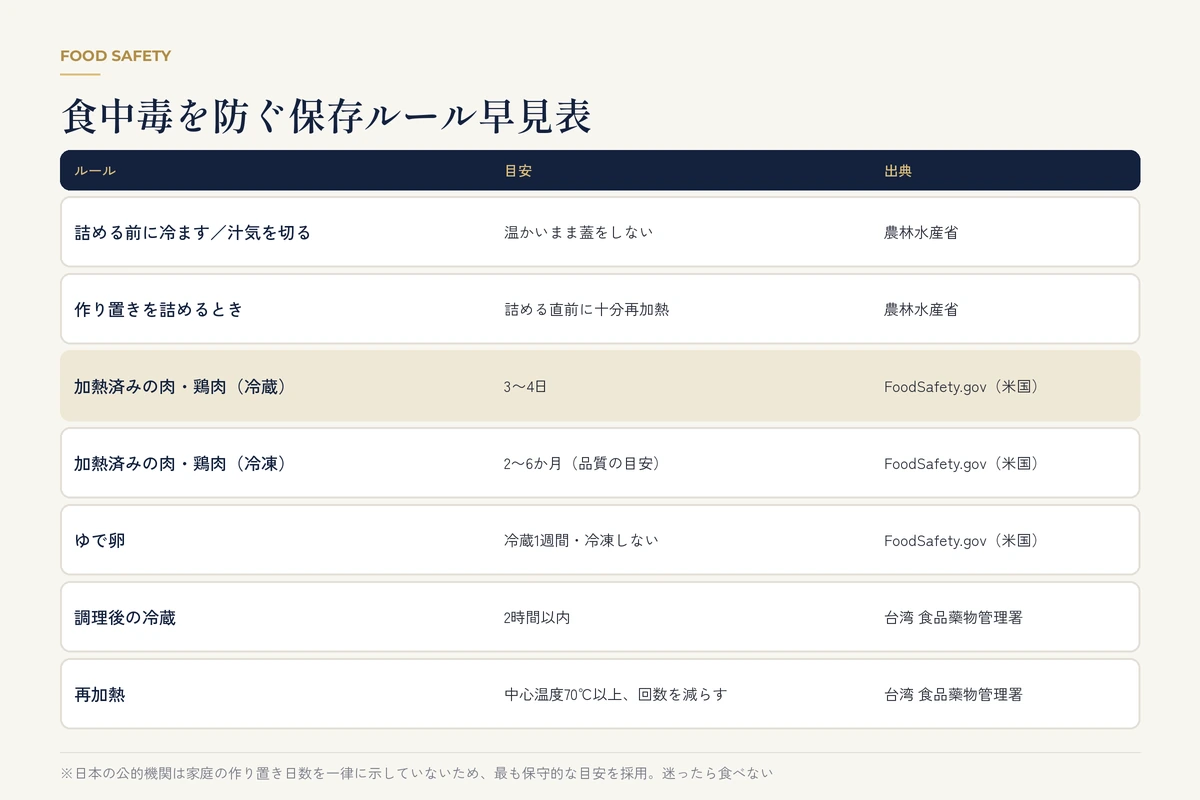This screenshot has width=1200, height=800.
Task: Click the "FOOD SAFETY" label above the title
Action: pos(115,56)
